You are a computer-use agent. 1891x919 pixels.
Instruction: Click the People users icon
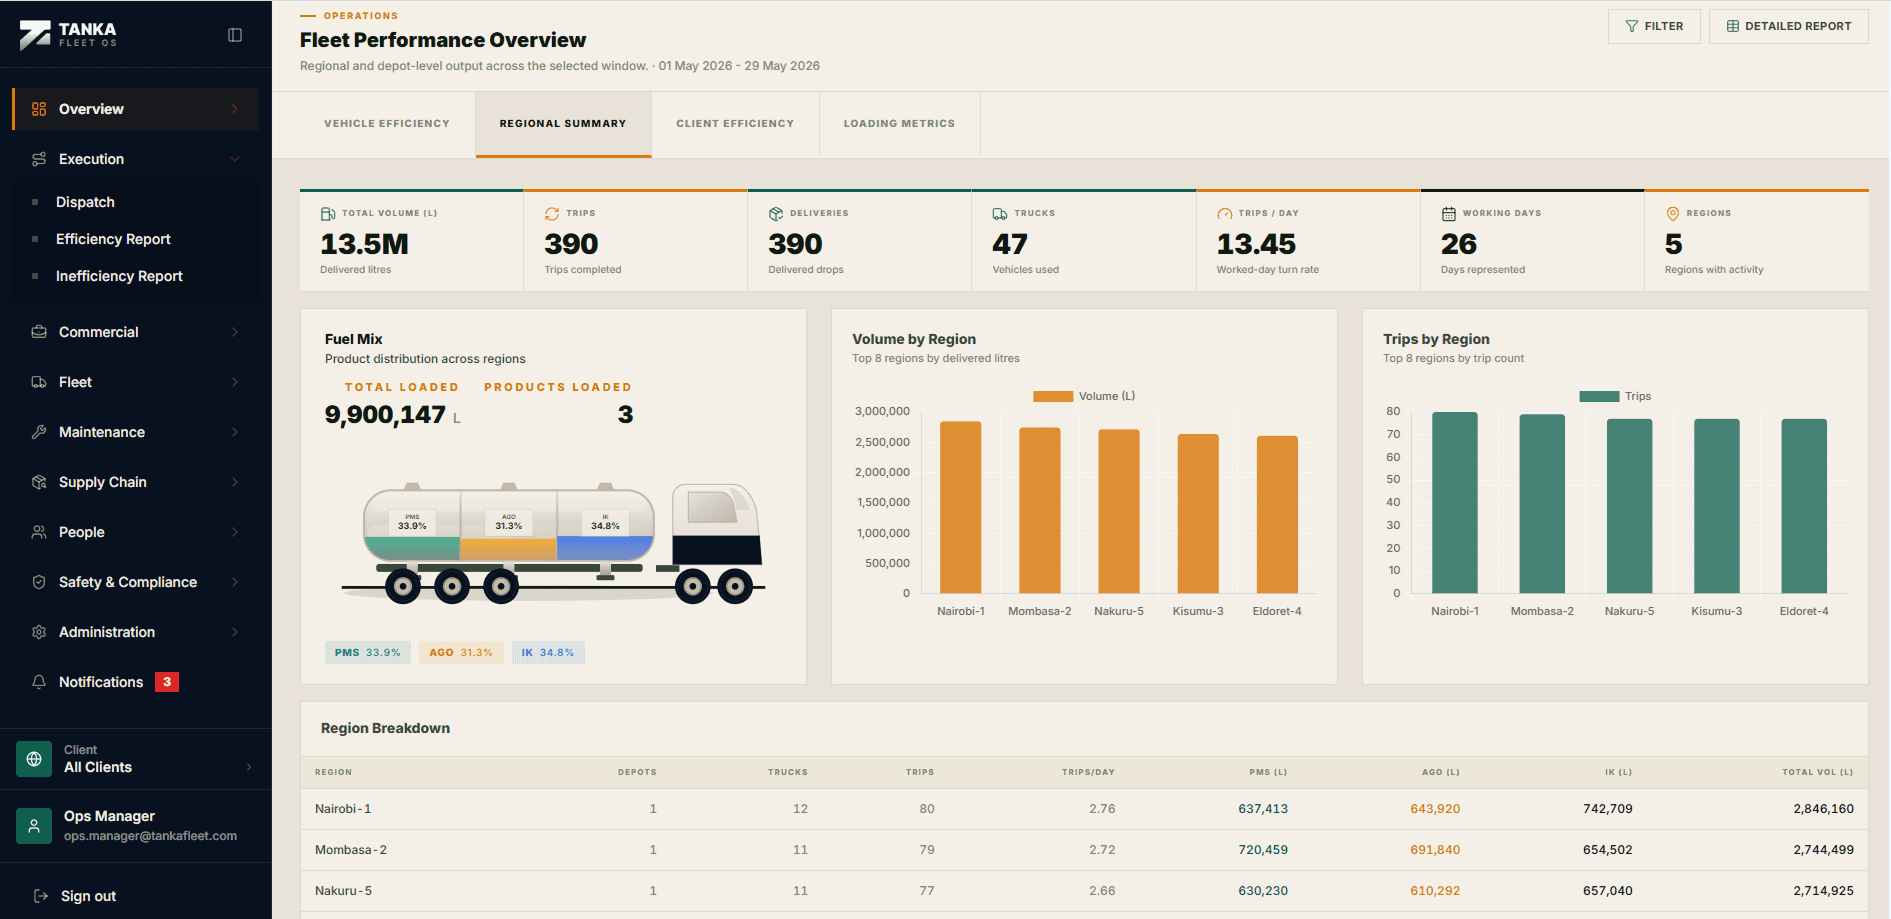39,532
